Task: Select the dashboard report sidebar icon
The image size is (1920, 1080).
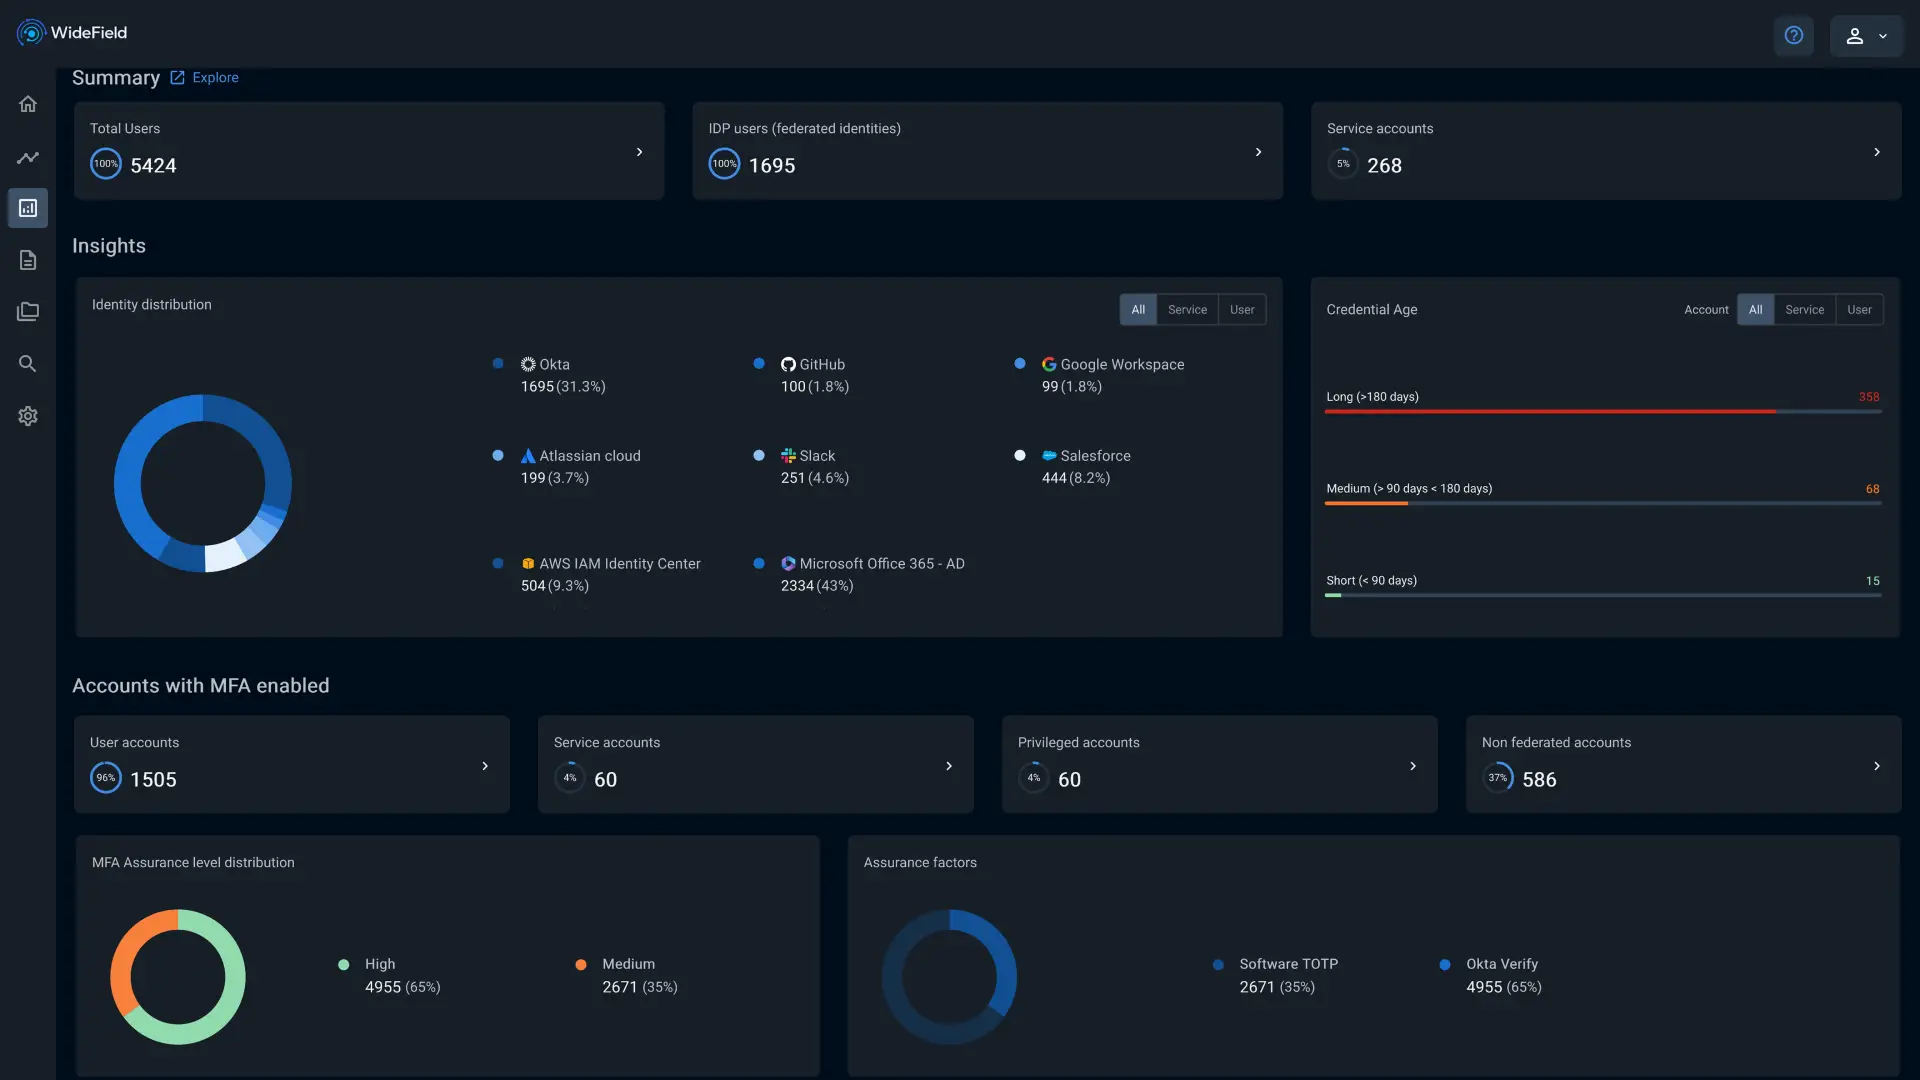Action: 28,208
